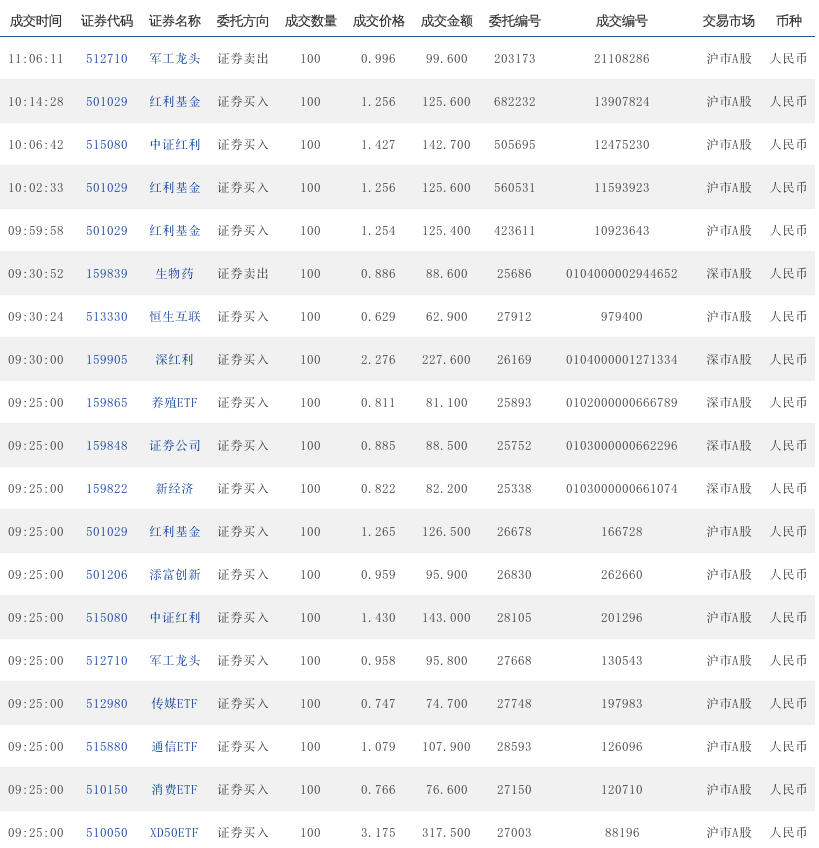Sort by the 证券代码 column header

(107, 21)
